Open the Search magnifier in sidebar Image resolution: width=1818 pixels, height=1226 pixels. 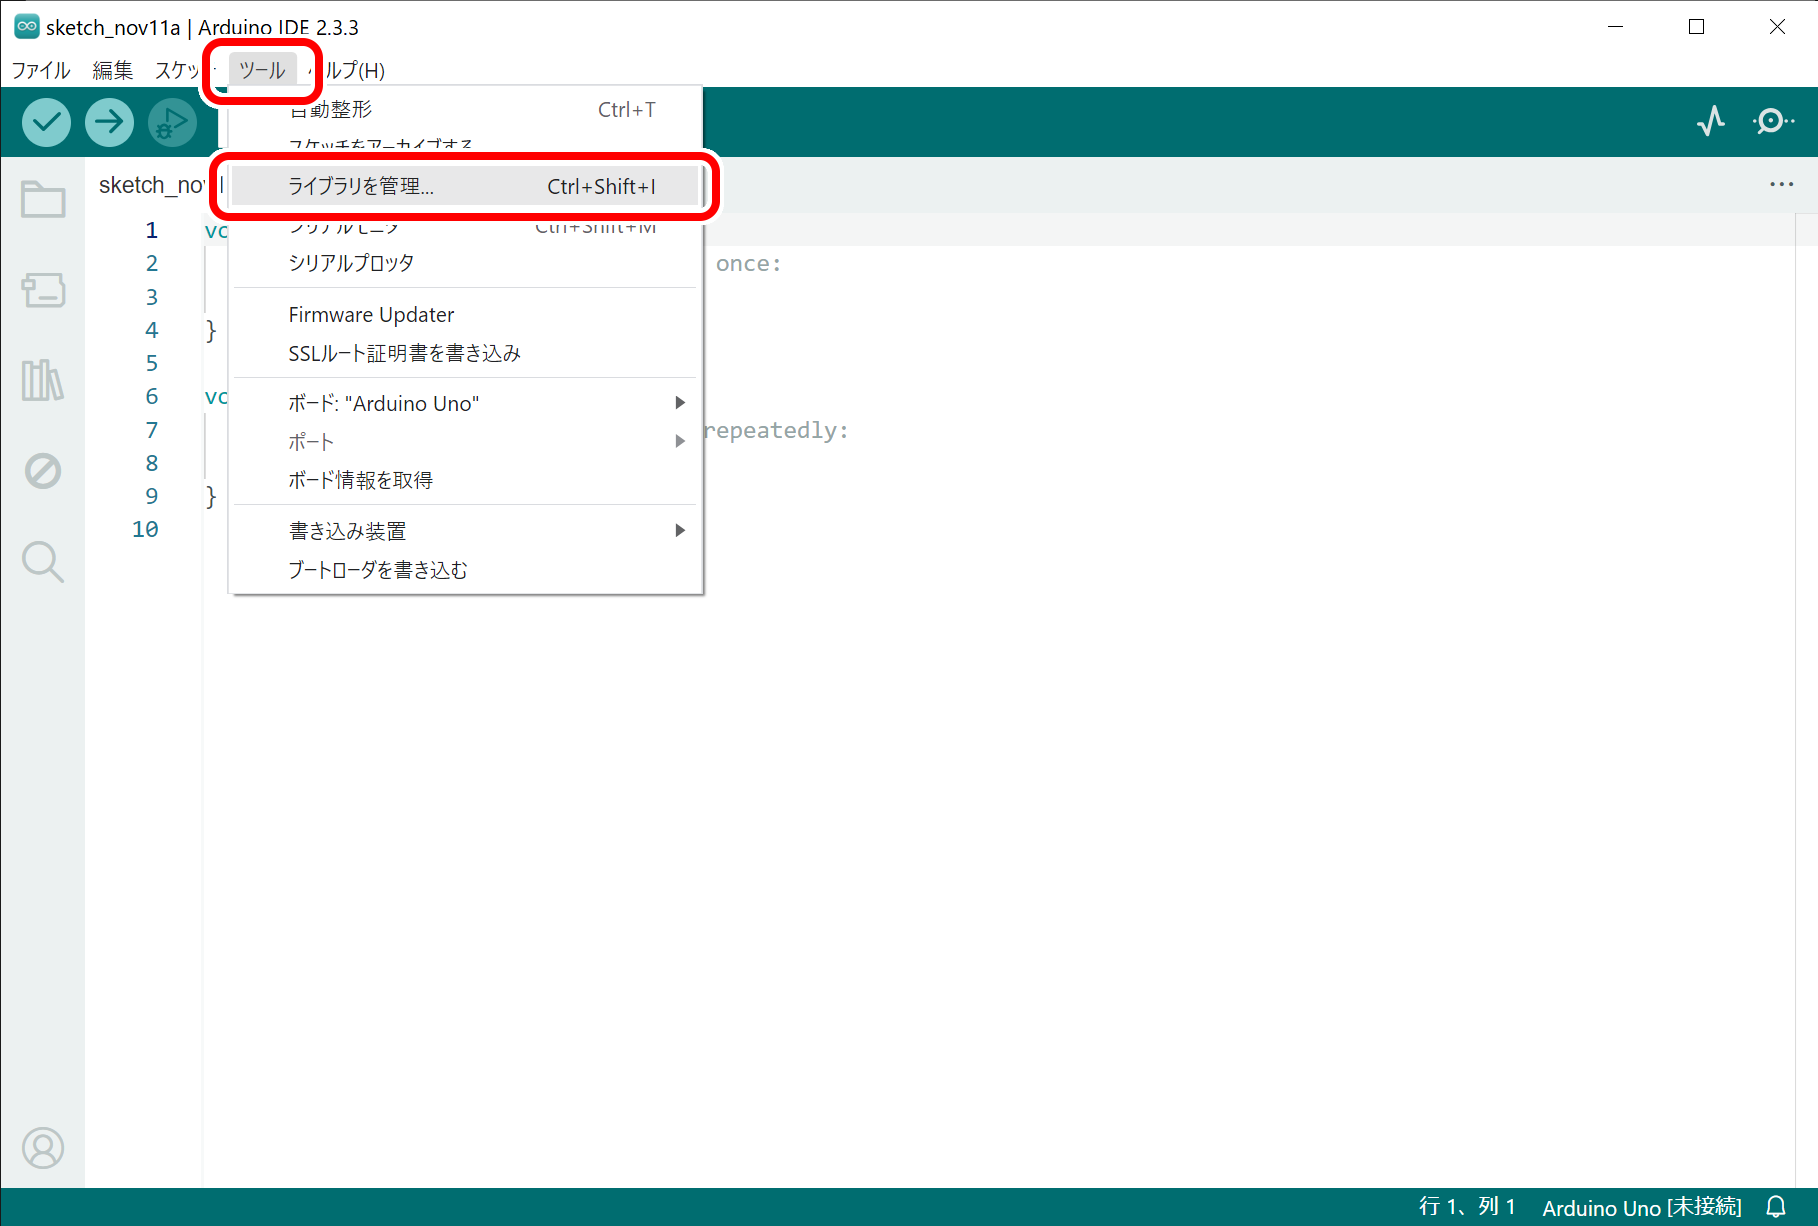[43, 561]
